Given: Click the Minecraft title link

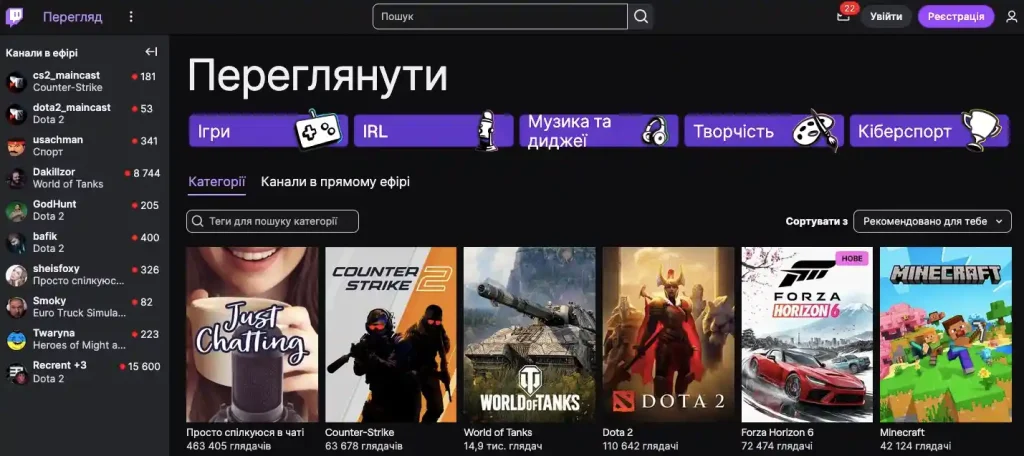Looking at the screenshot, I should (x=903, y=432).
